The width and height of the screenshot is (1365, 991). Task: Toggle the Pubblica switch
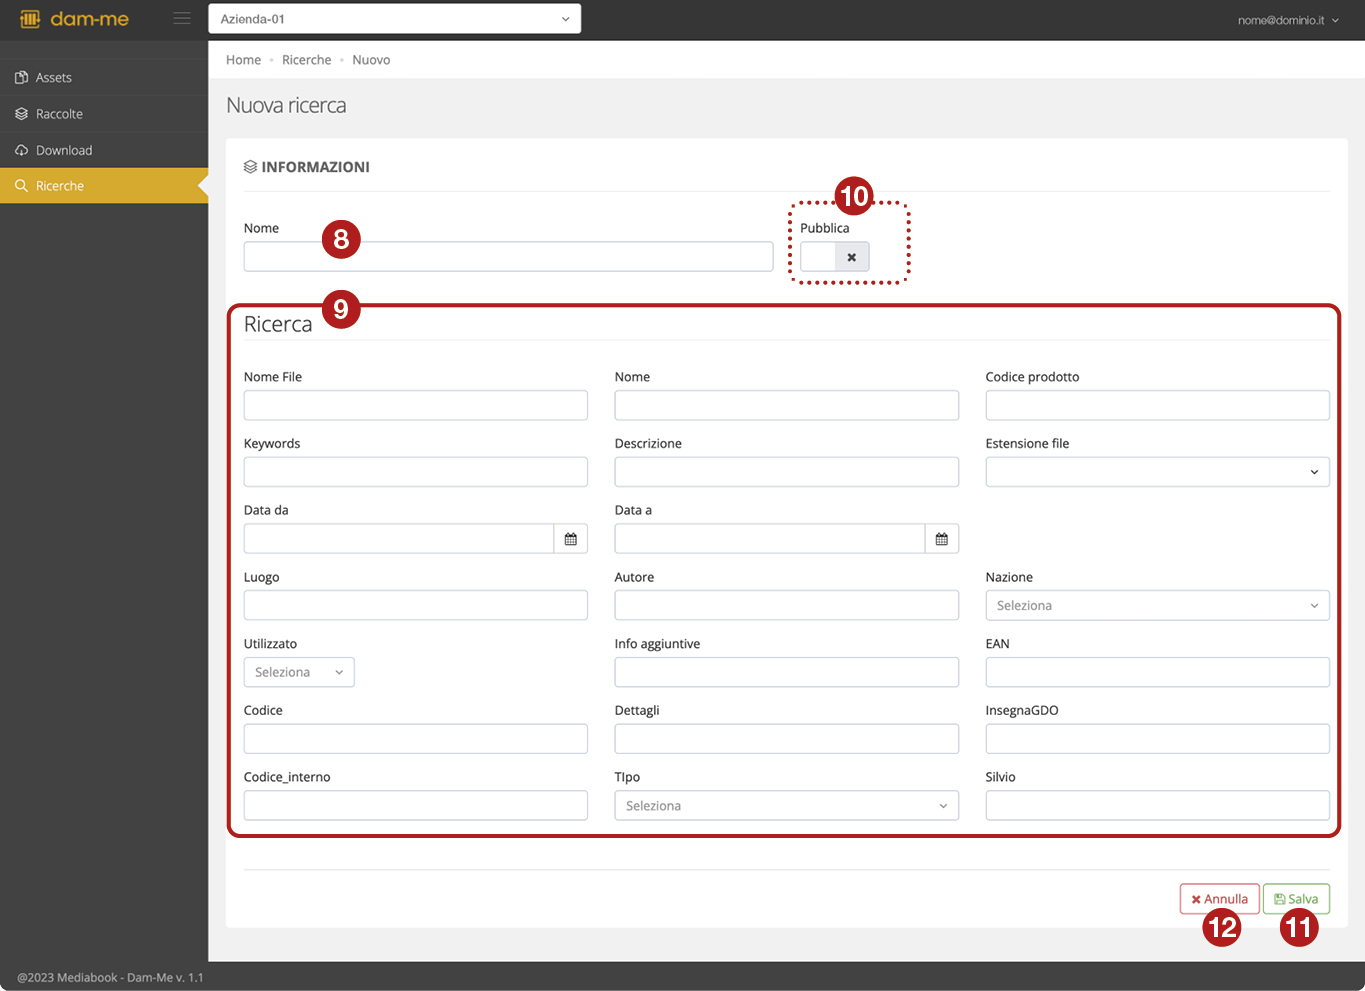pyautogui.click(x=834, y=257)
